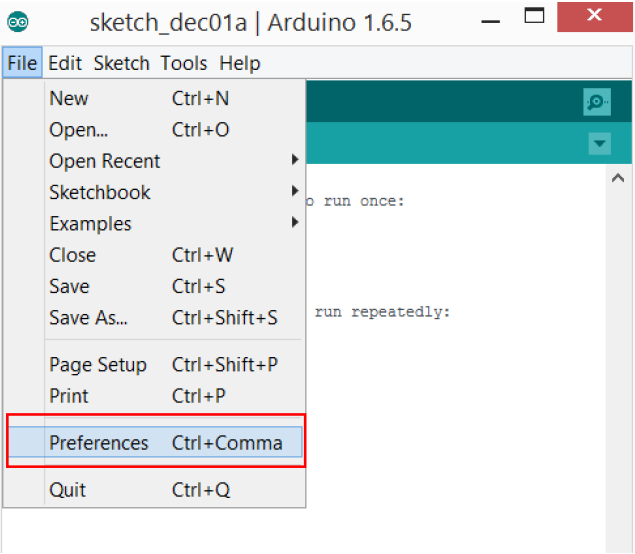Choose New in the File menu
This screenshot has height=554, width=635.
coord(69,98)
